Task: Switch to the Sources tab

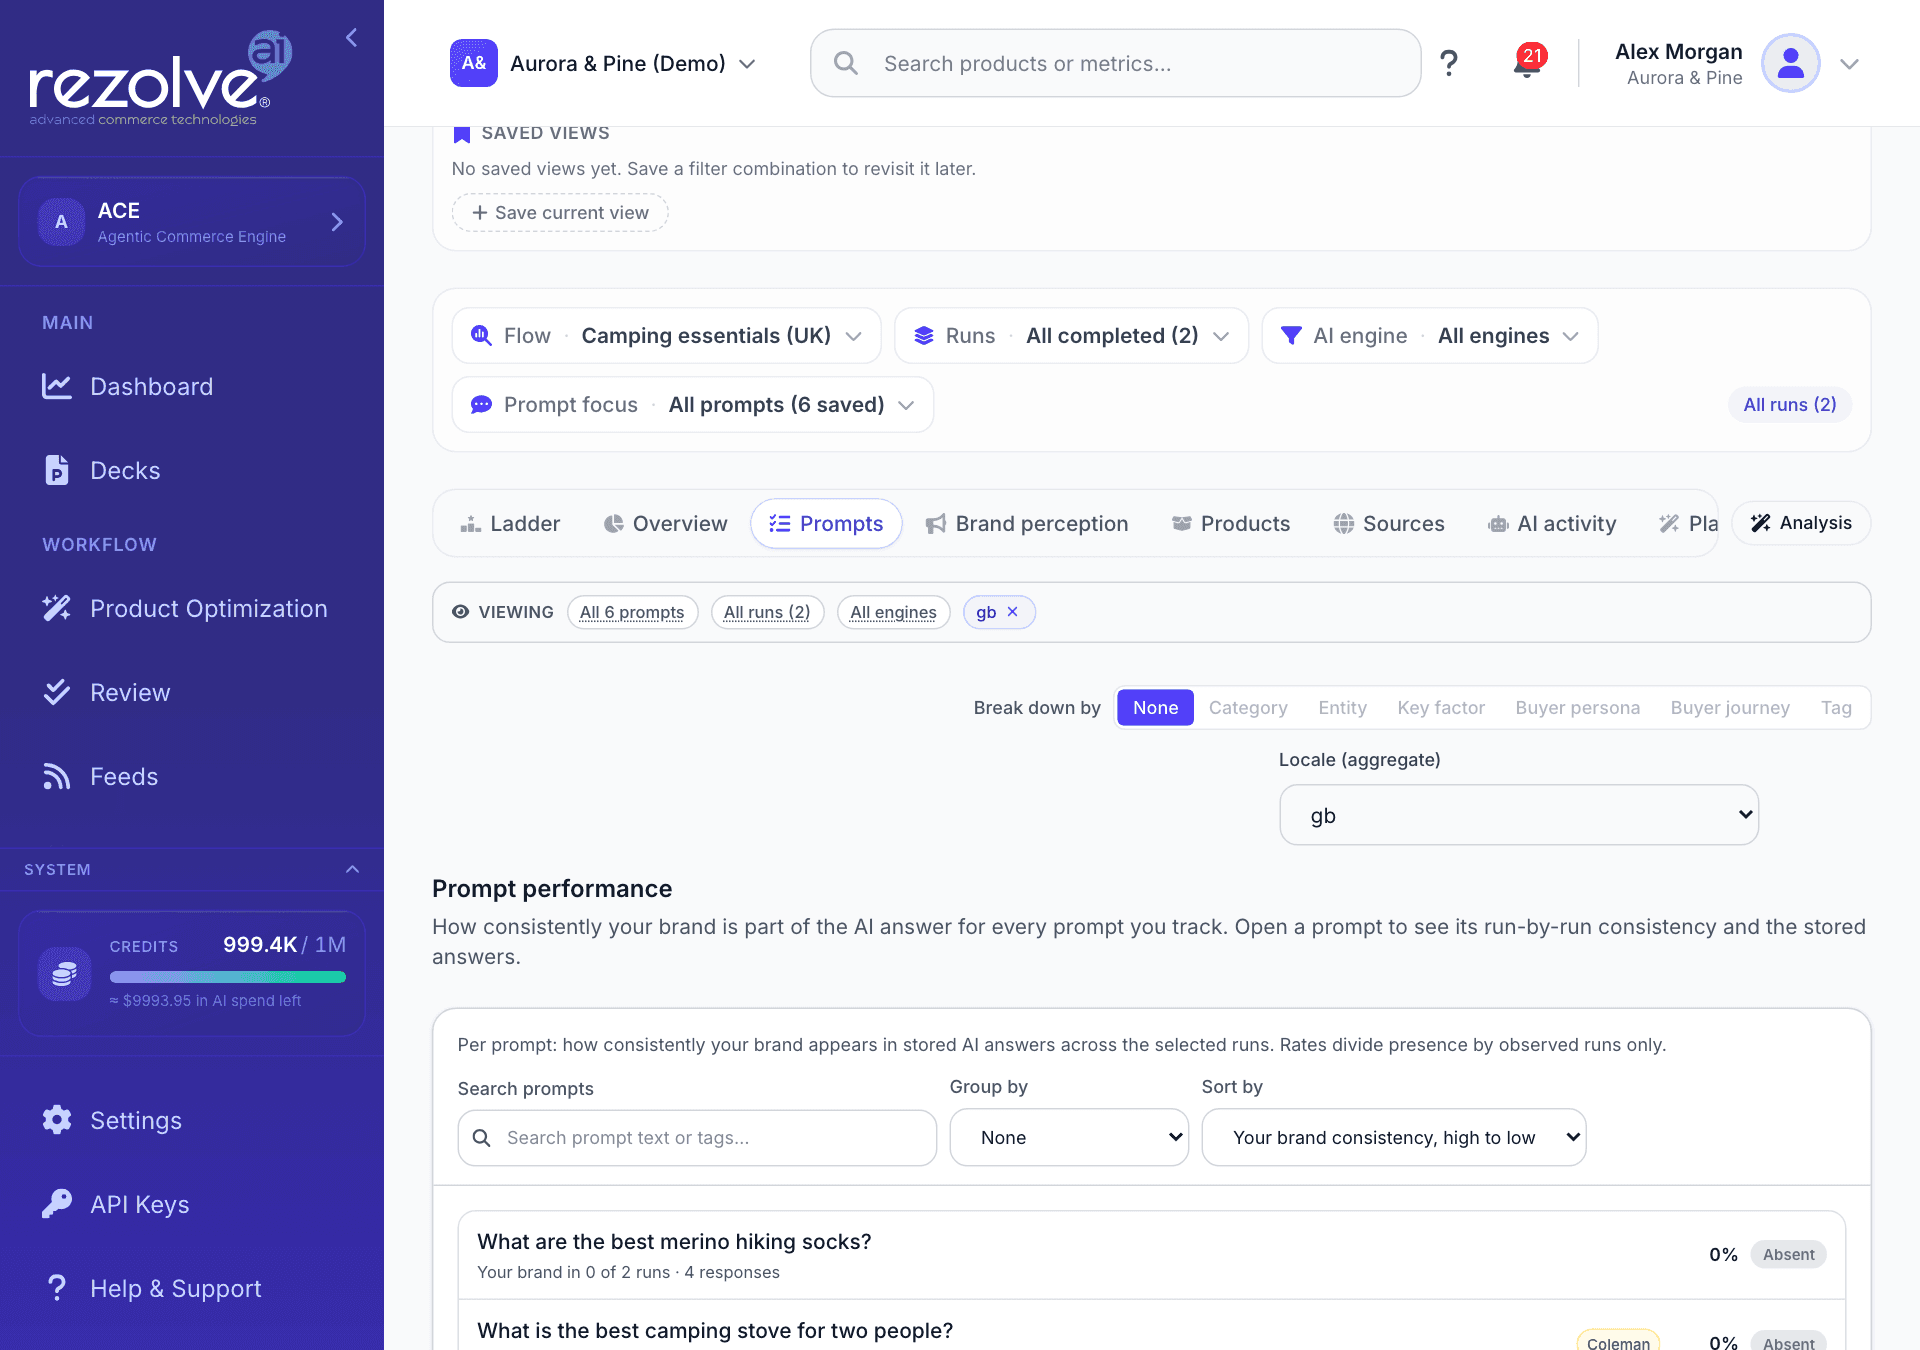Action: tap(1389, 523)
